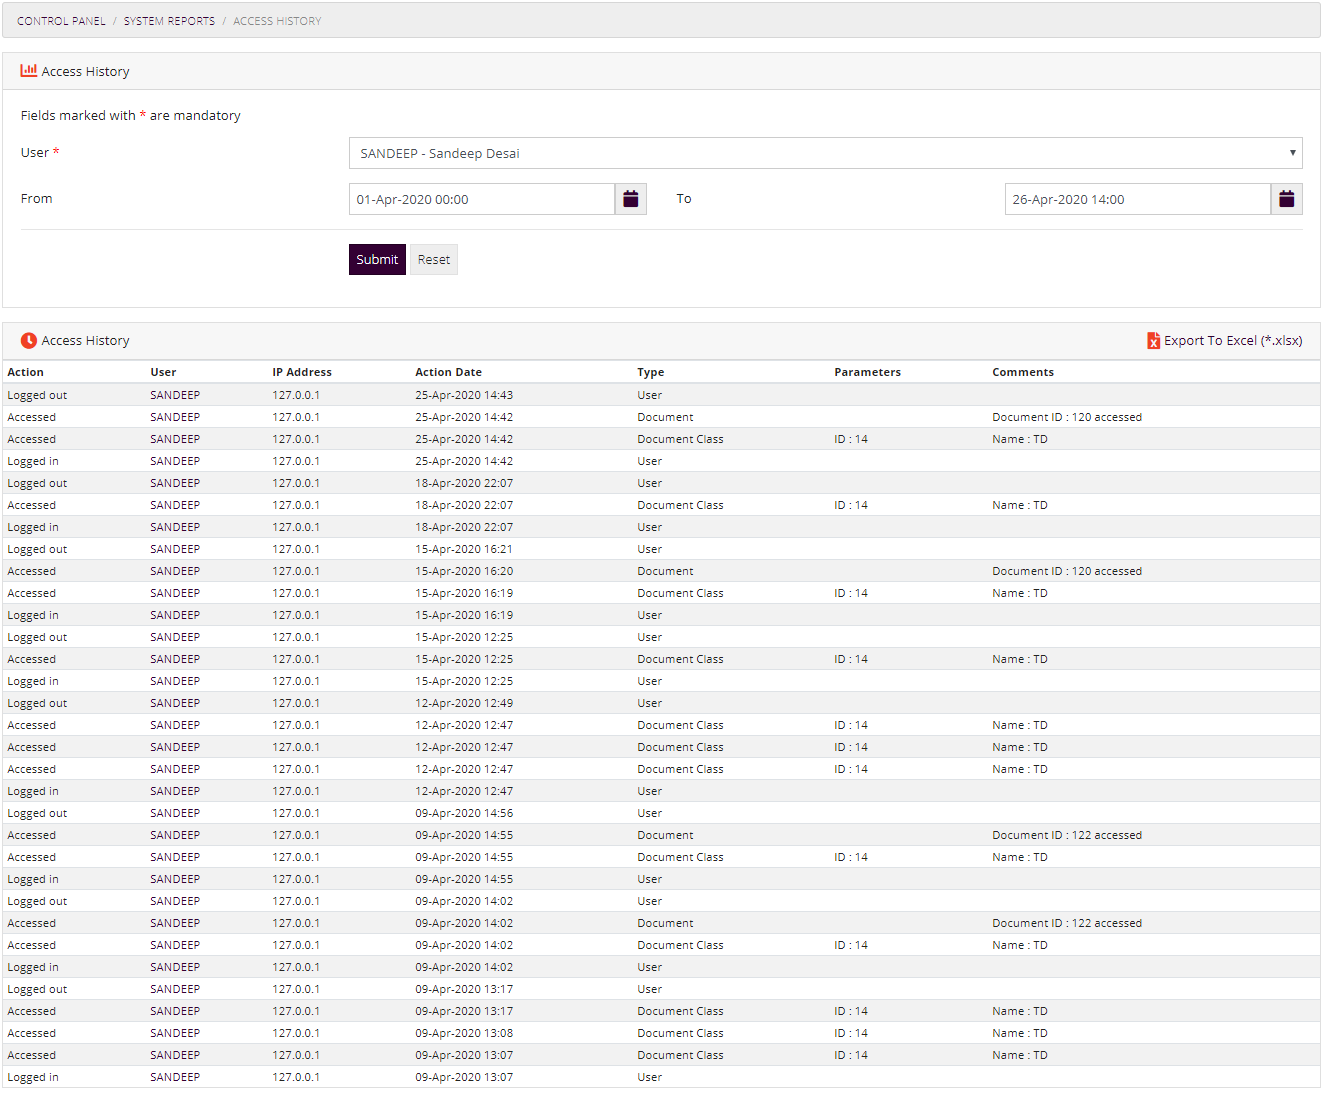Click the dropdown arrow on SANDEEP user field
The height and width of the screenshot is (1095, 1322).
pos(1292,152)
